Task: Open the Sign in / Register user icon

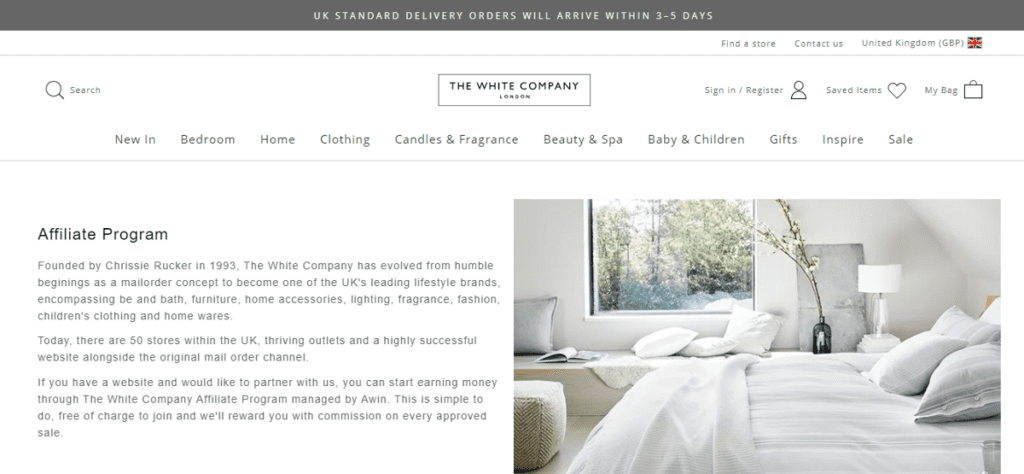Action: tap(798, 90)
